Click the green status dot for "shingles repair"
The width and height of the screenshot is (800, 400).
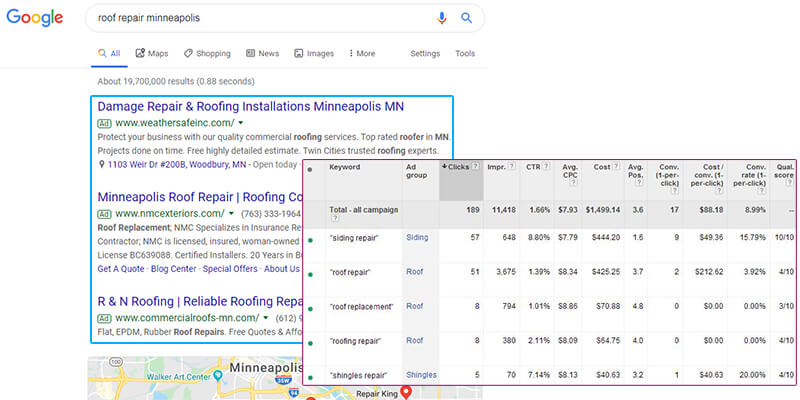coord(311,378)
